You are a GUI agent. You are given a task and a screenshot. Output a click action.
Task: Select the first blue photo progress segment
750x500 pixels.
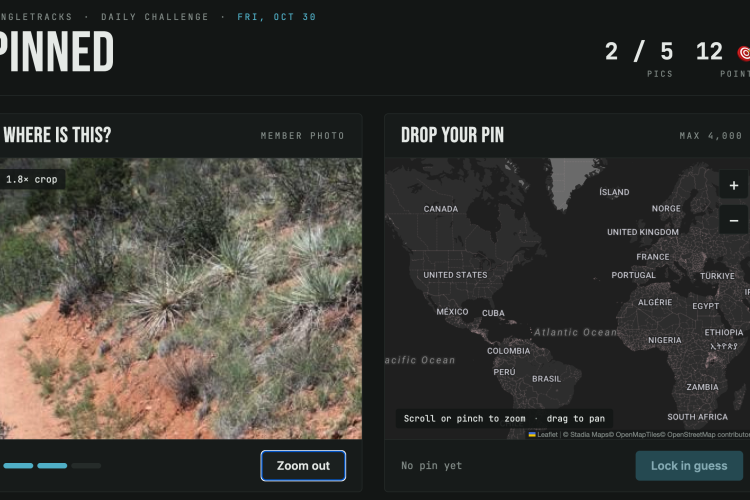pyautogui.click(x=18, y=466)
